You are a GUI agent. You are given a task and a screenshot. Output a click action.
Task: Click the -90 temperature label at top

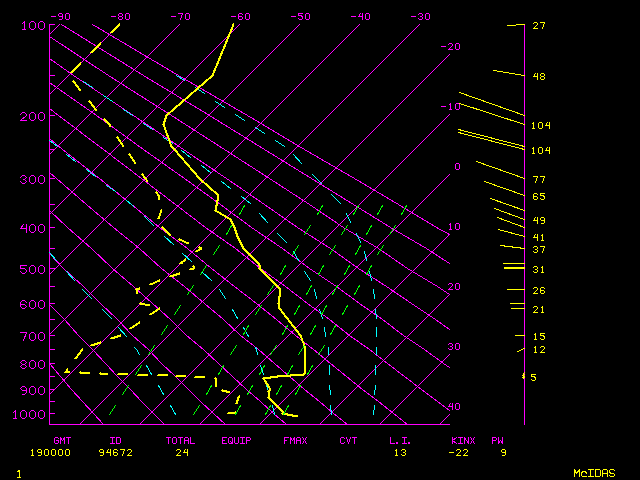pyautogui.click(x=62, y=17)
